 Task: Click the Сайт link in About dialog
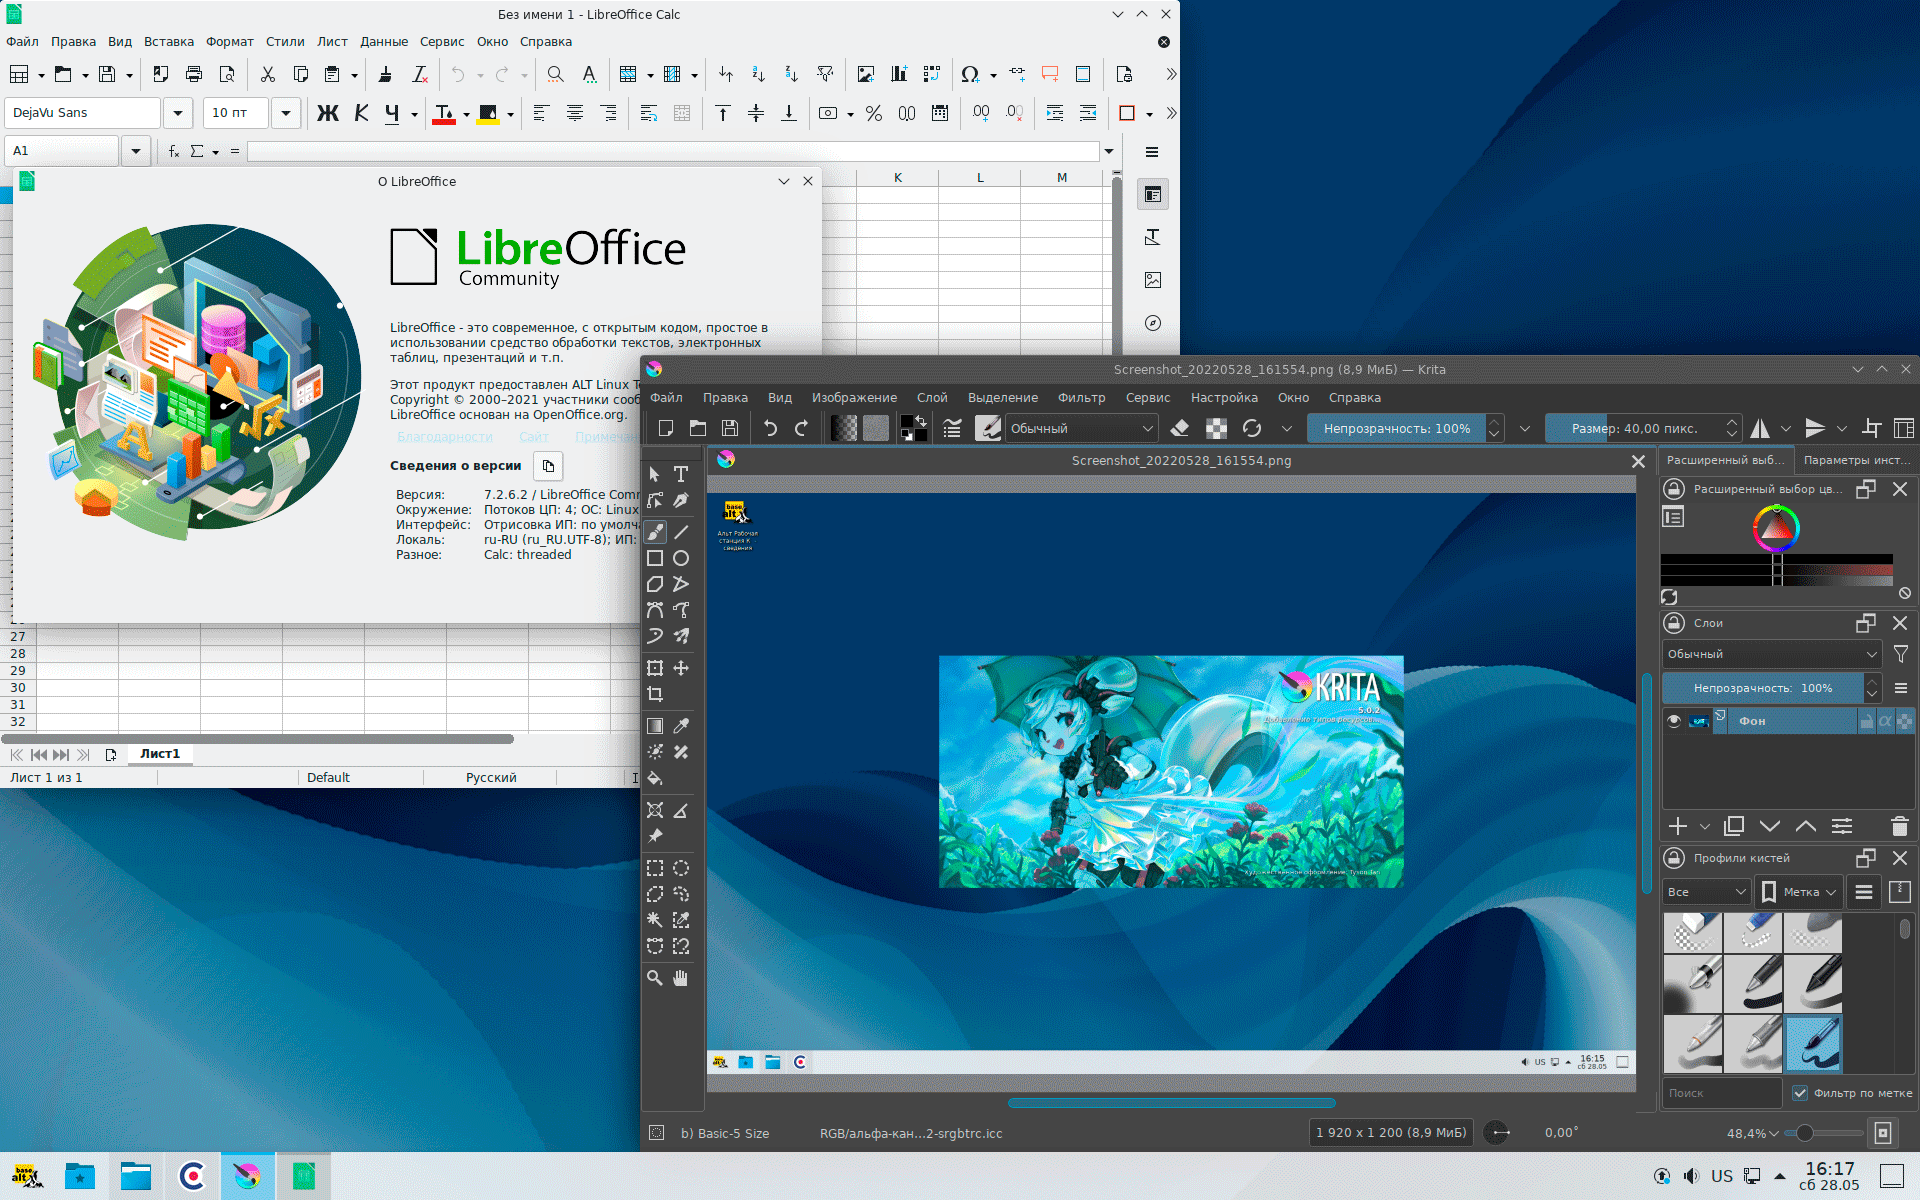(534, 437)
